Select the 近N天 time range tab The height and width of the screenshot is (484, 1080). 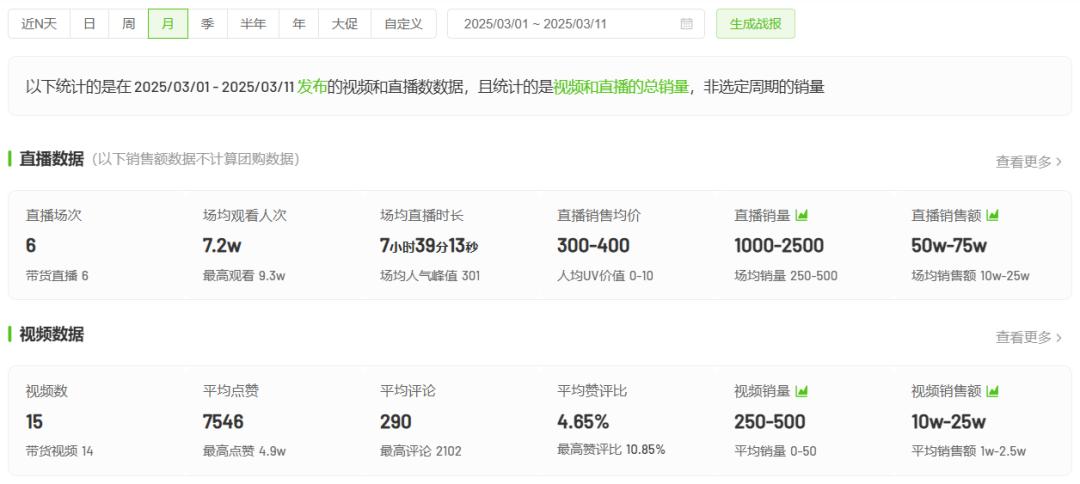coord(39,24)
